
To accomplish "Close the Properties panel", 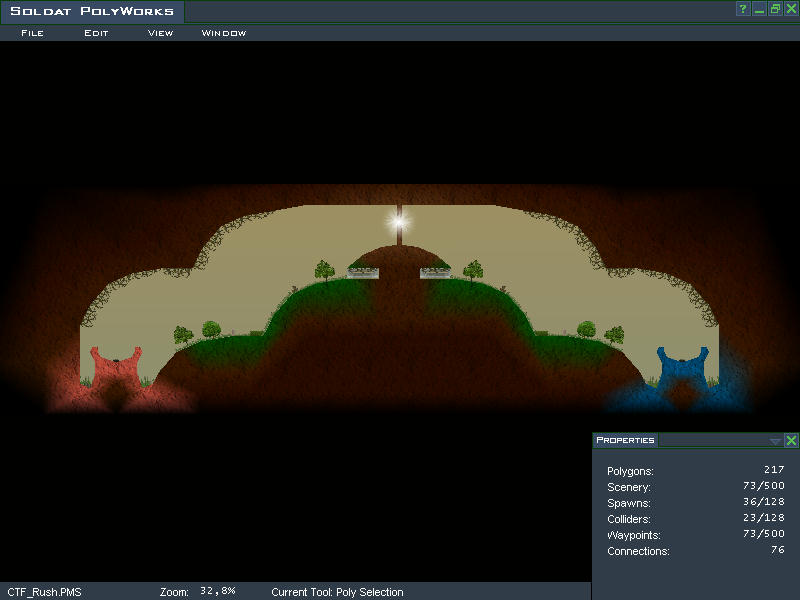I will [x=791, y=440].
